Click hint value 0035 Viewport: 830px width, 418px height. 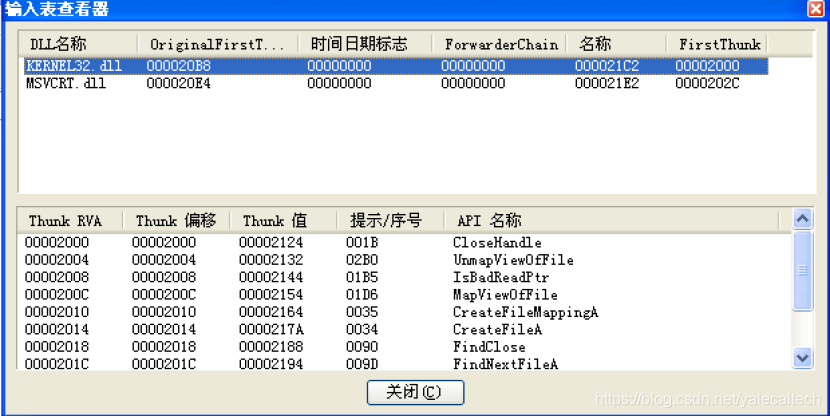point(362,312)
